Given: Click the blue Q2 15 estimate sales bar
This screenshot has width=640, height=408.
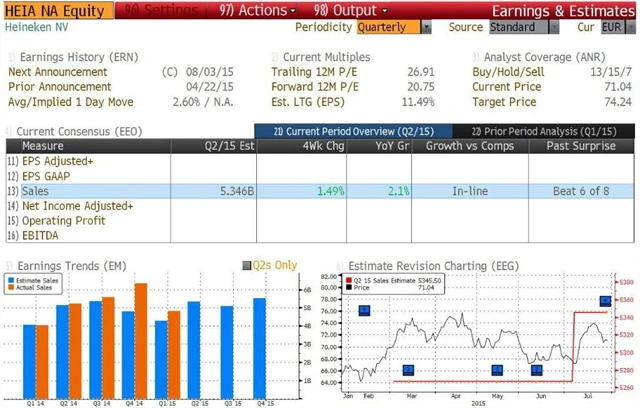Looking at the screenshot, I should click(194, 350).
